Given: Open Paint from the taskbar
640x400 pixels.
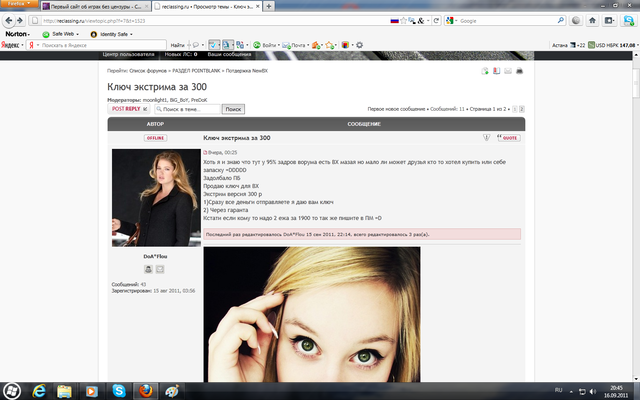Looking at the screenshot, I should [172, 391].
